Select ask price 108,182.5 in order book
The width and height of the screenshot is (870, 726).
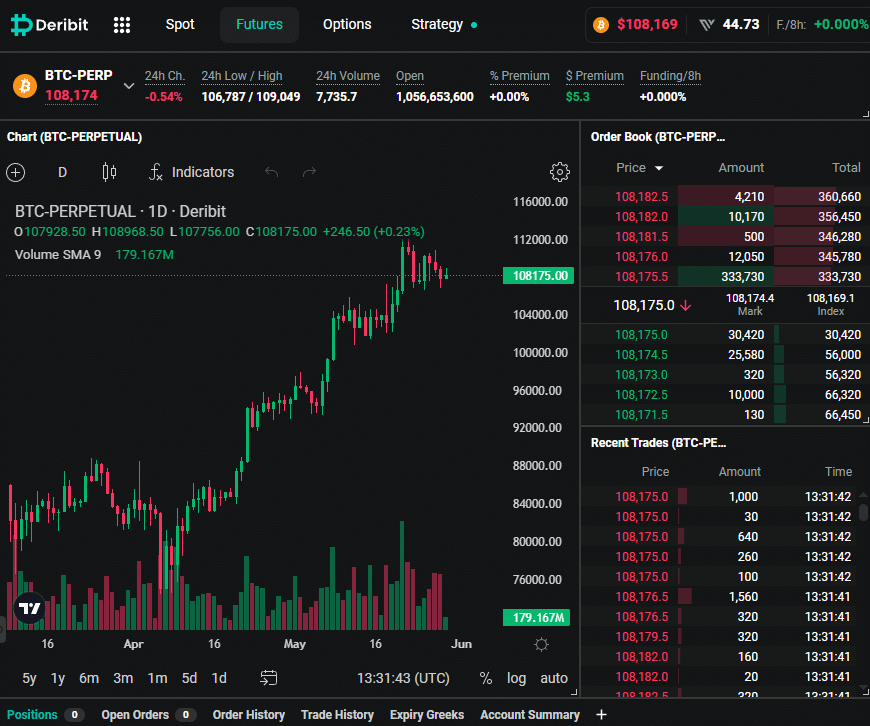641,196
